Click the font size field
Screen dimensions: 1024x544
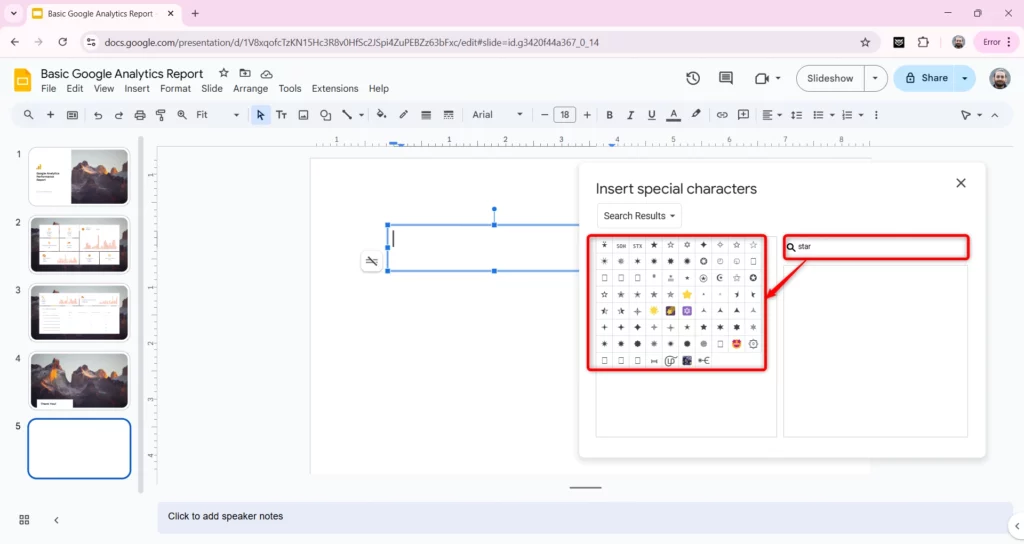tap(565, 115)
